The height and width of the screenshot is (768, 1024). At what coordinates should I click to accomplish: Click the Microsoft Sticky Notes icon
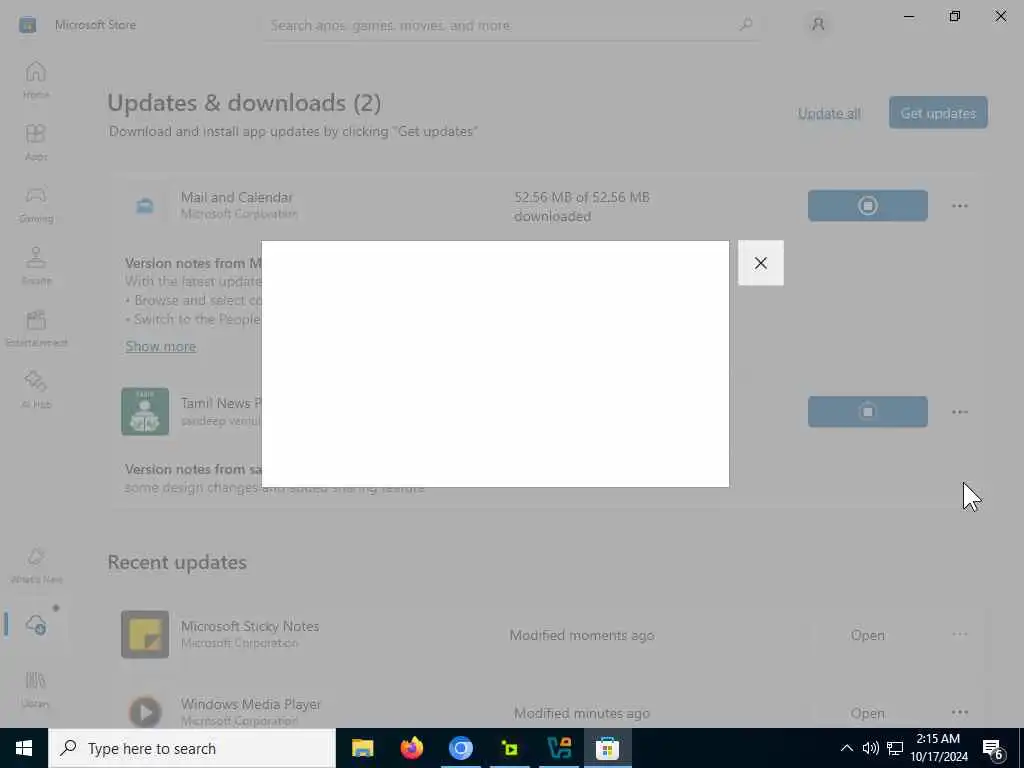click(x=145, y=634)
